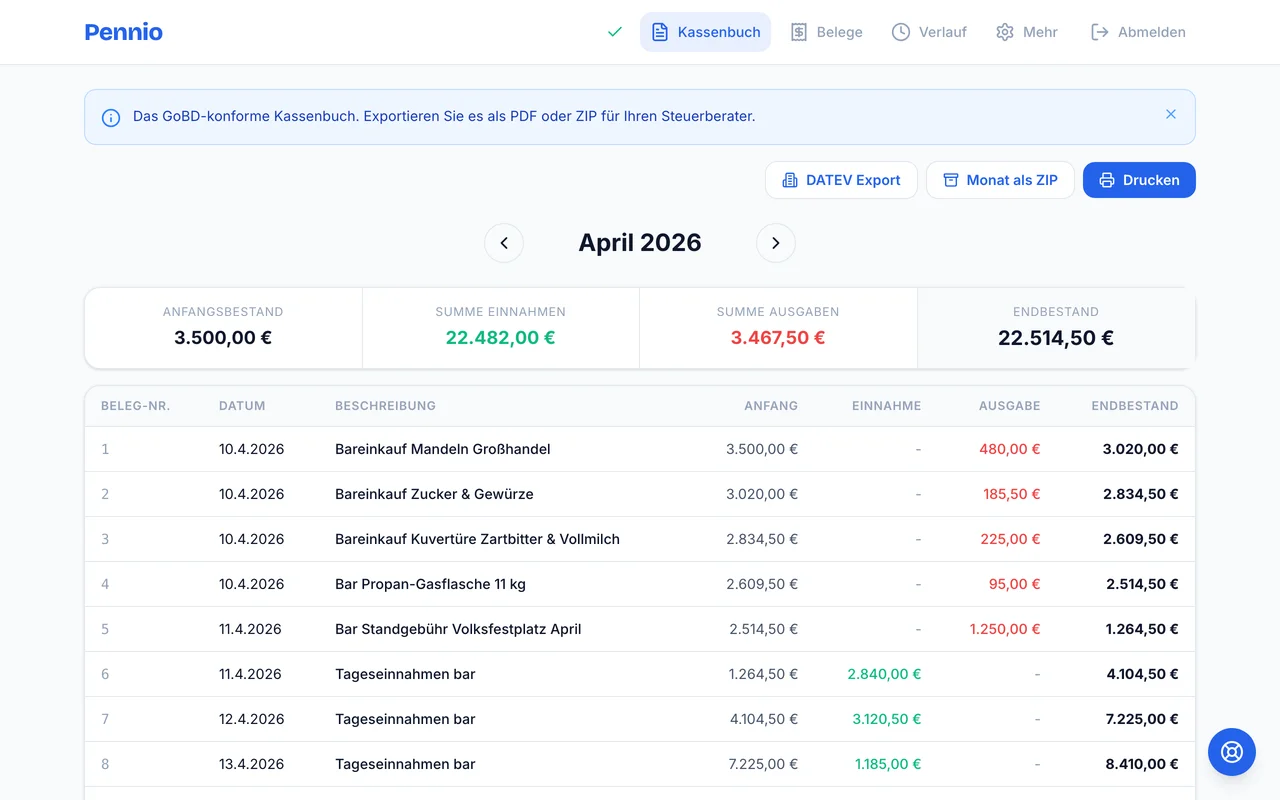Switch to the Belege tab
This screenshot has height=800, width=1280.
click(x=826, y=32)
